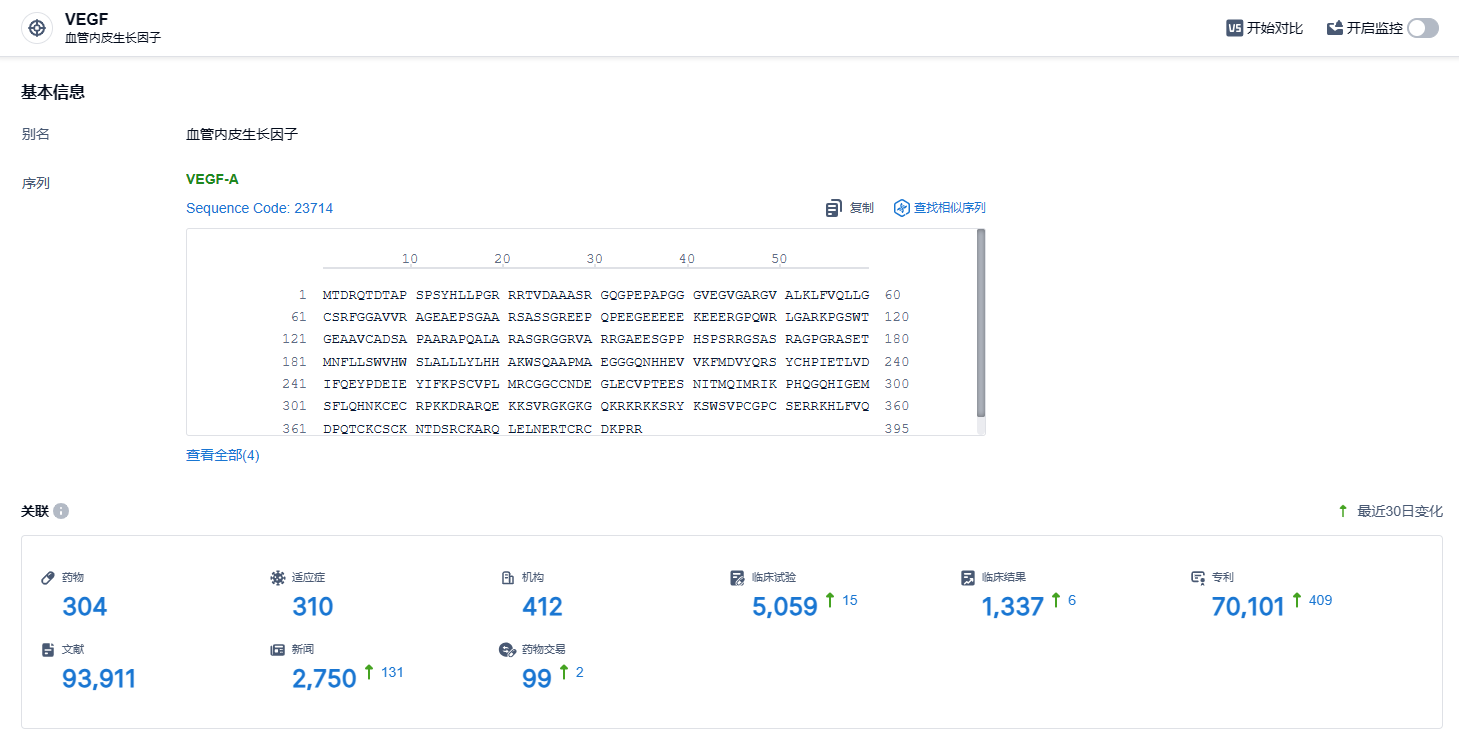Click 开始对比 to start comparison
1459x738 pixels.
tap(1275, 28)
